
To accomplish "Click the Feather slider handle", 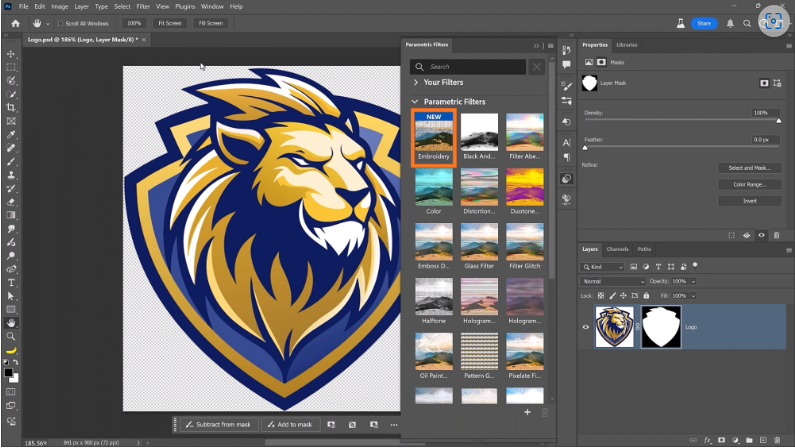I will pos(585,148).
